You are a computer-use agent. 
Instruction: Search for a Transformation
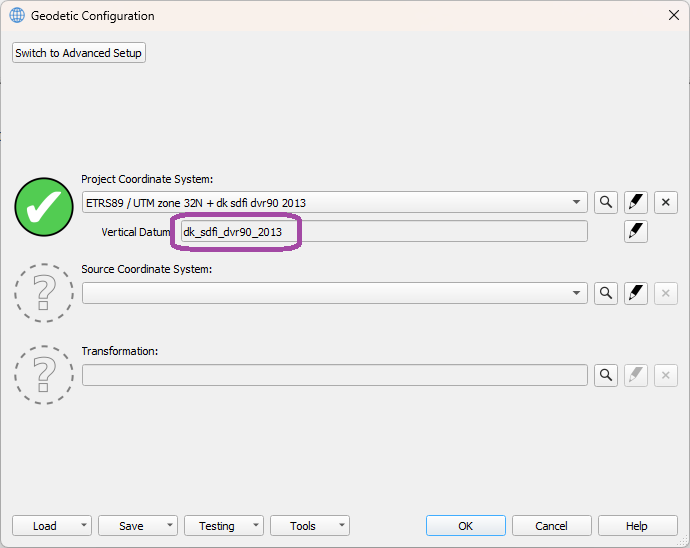tap(606, 376)
